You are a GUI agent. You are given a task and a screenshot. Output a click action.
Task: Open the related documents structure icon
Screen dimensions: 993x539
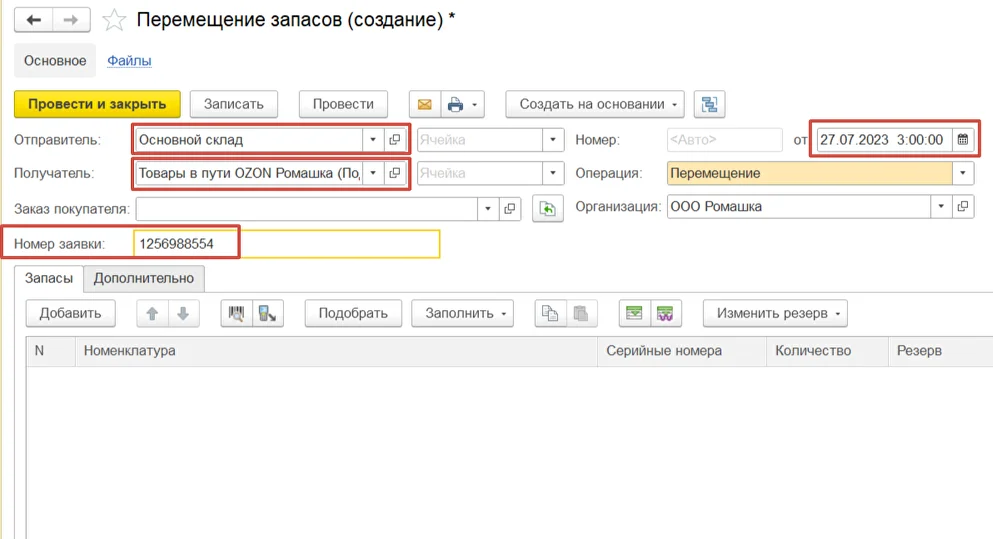coord(709,104)
